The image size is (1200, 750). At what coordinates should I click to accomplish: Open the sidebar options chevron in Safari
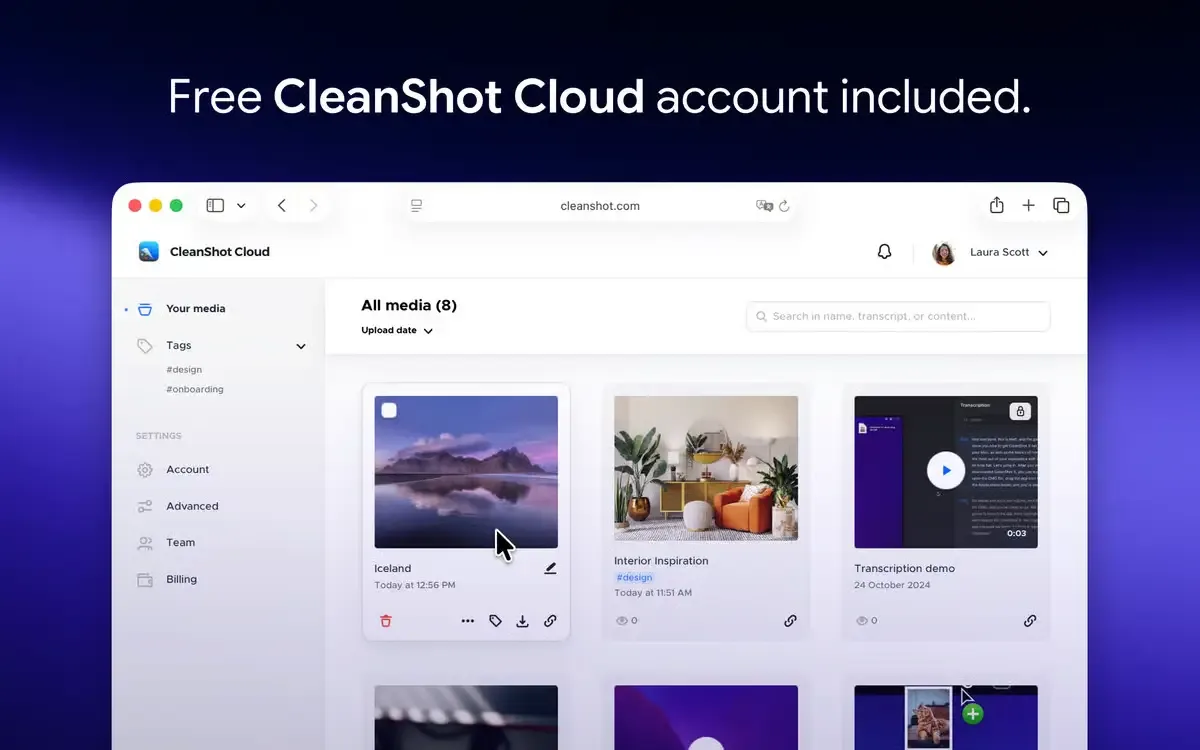pyautogui.click(x=241, y=206)
